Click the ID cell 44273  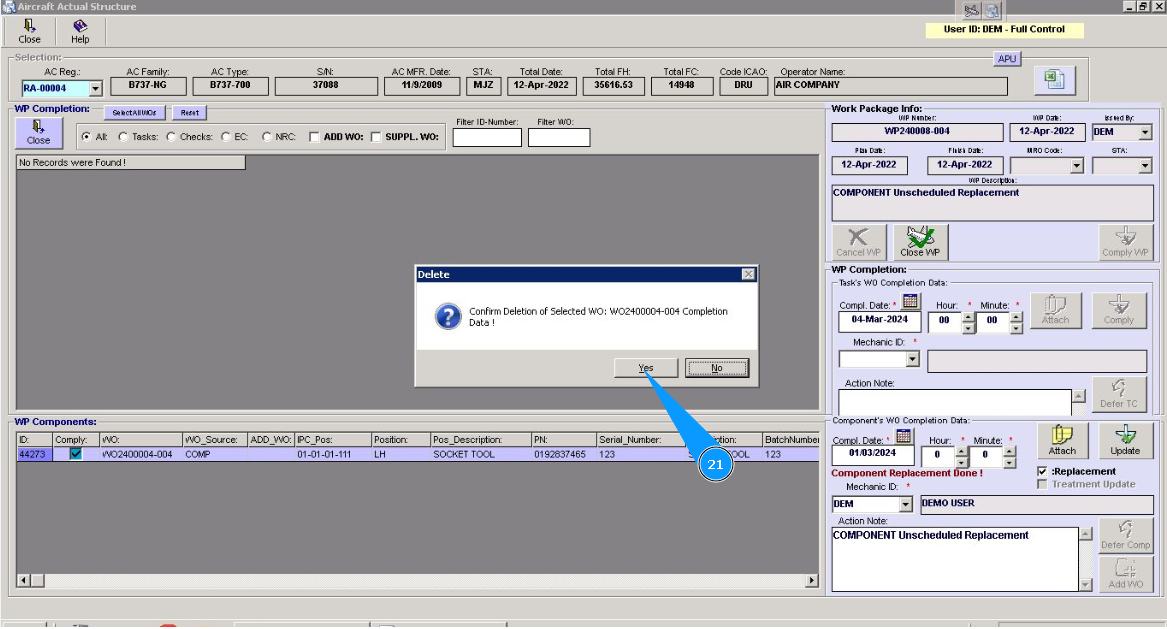pyautogui.click(x=34, y=454)
